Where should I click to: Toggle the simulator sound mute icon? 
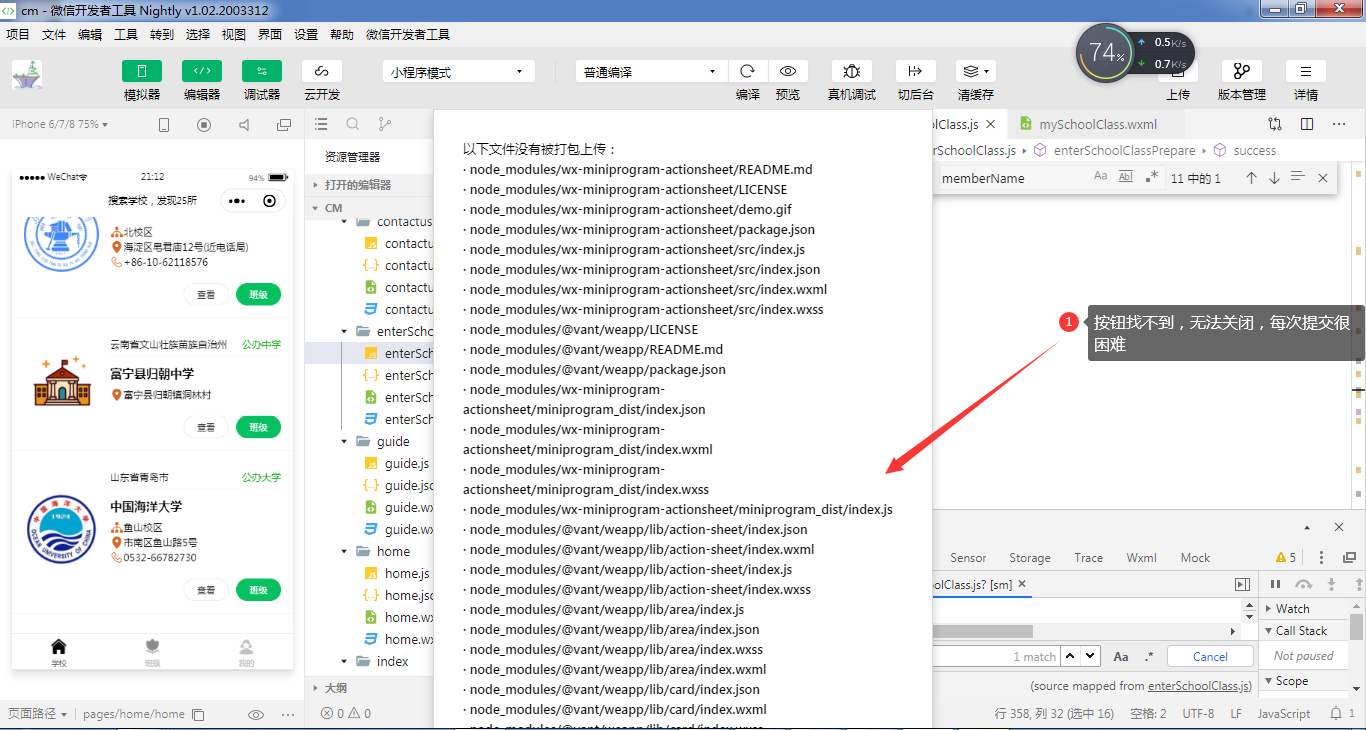244,125
